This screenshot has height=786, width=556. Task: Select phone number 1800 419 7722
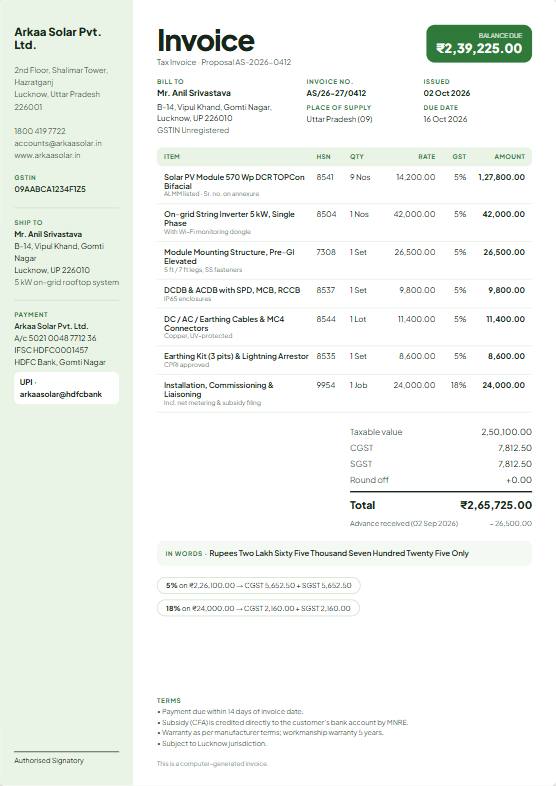(x=40, y=131)
